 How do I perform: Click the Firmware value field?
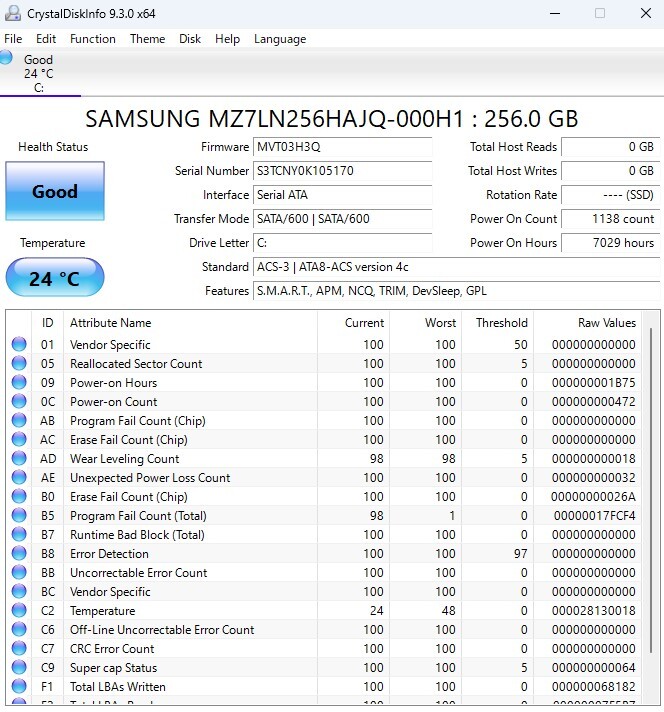(342, 147)
